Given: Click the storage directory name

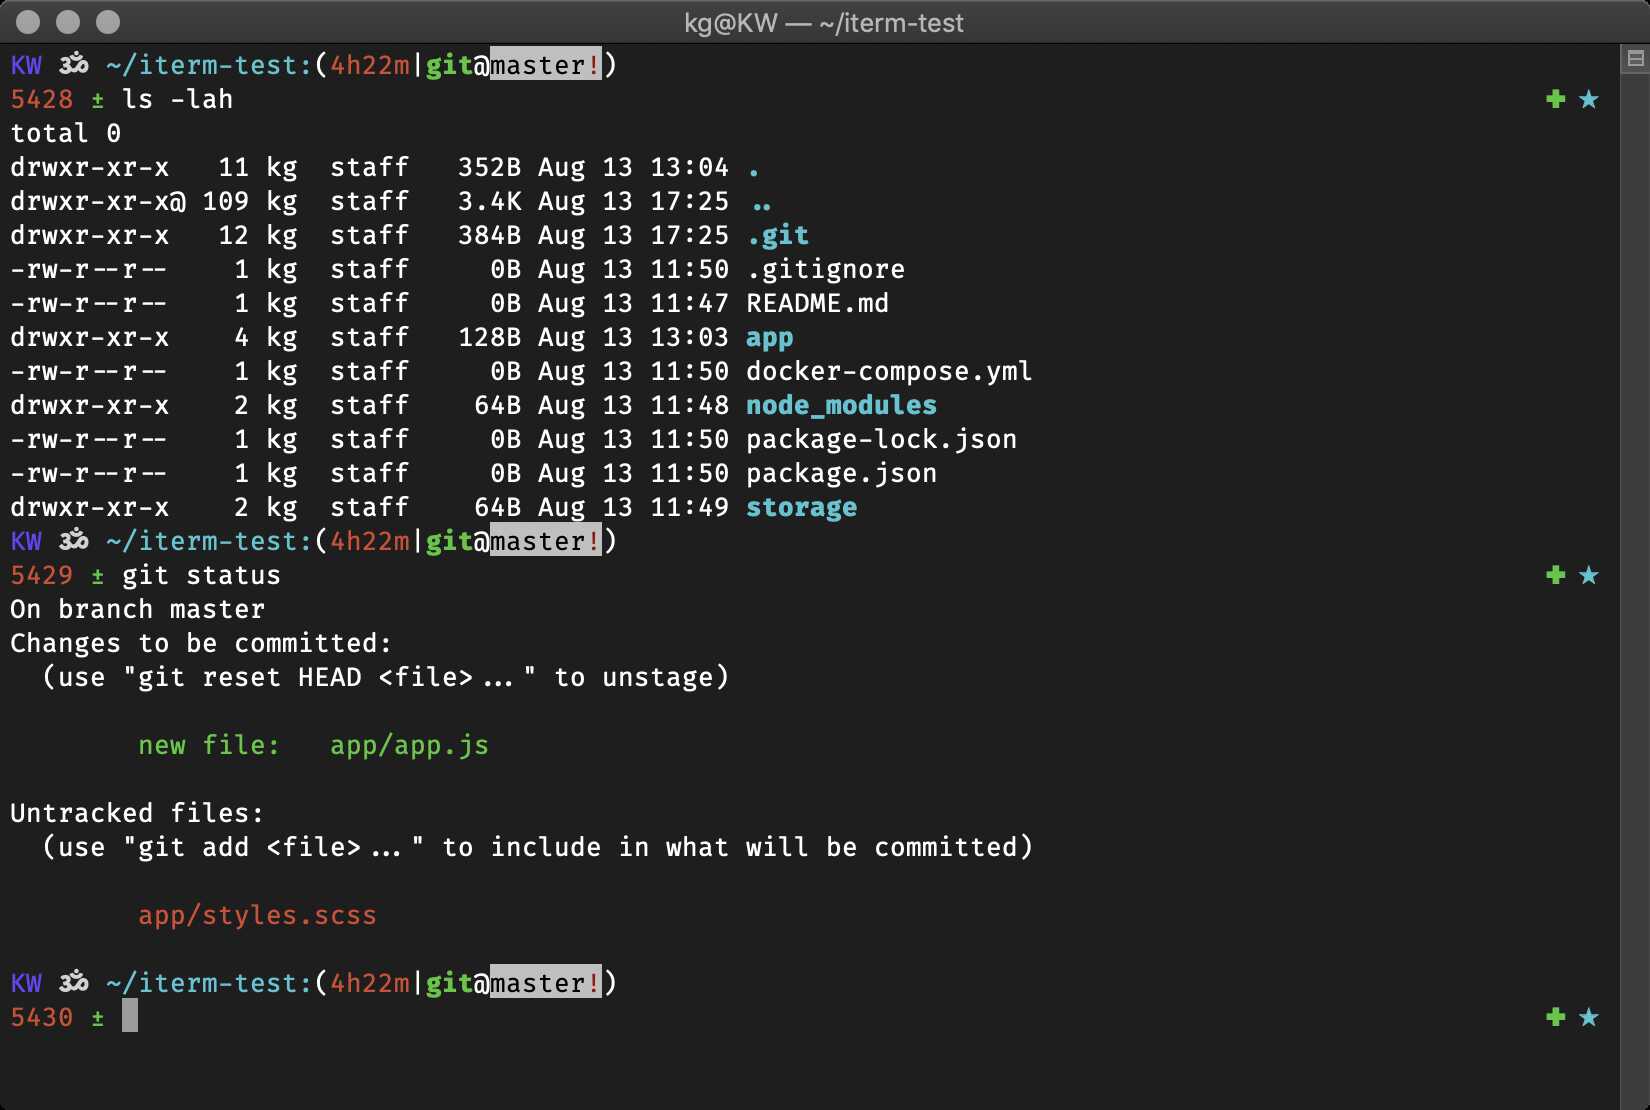Looking at the screenshot, I should 802,508.
